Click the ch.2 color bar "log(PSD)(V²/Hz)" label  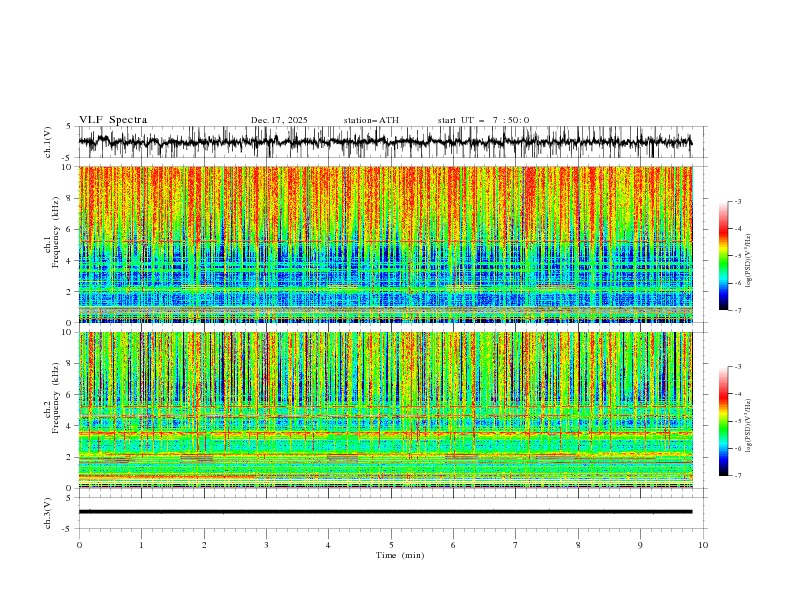tap(749, 426)
